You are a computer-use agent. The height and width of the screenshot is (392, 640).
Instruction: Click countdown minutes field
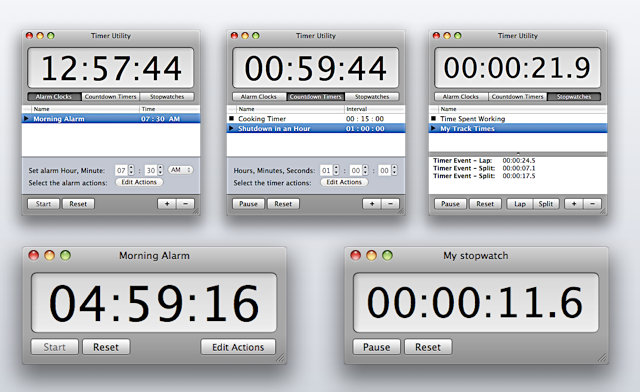click(356, 170)
